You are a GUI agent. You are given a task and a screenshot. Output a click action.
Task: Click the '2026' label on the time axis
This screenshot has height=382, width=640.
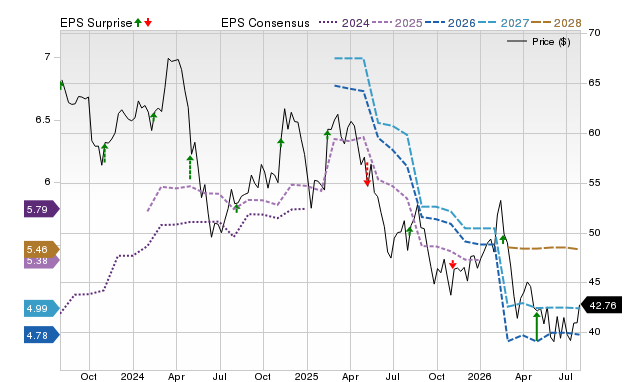tap(480, 376)
